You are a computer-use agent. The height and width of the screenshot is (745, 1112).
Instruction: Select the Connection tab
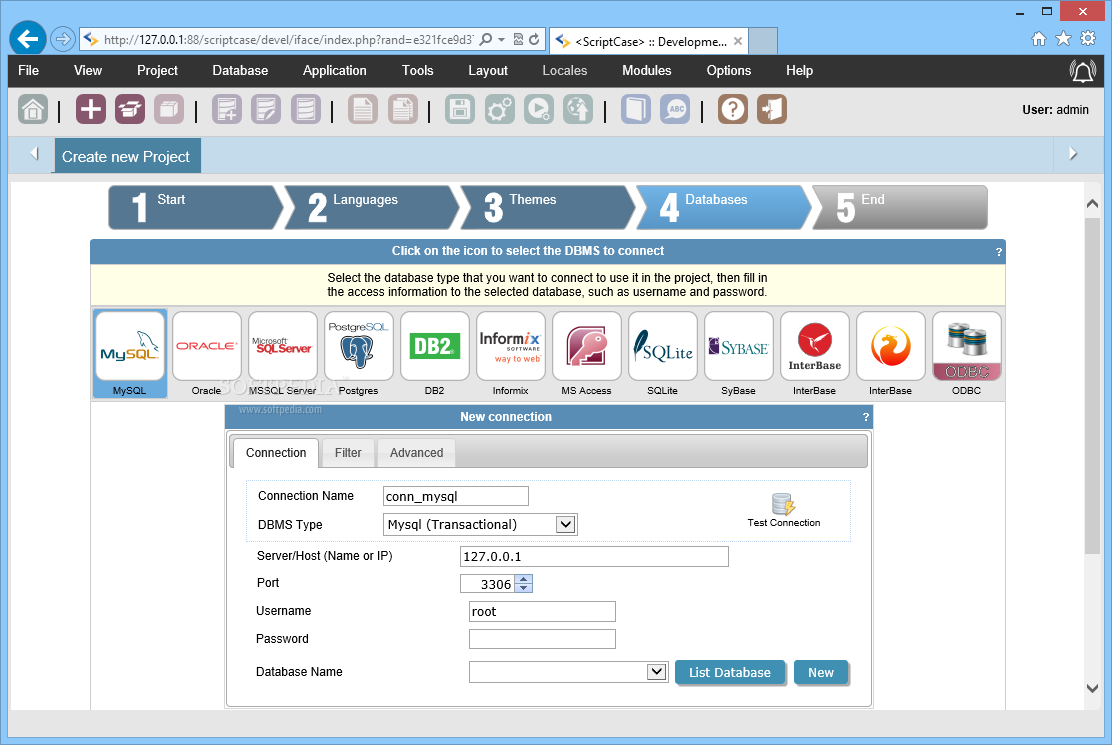pos(276,453)
